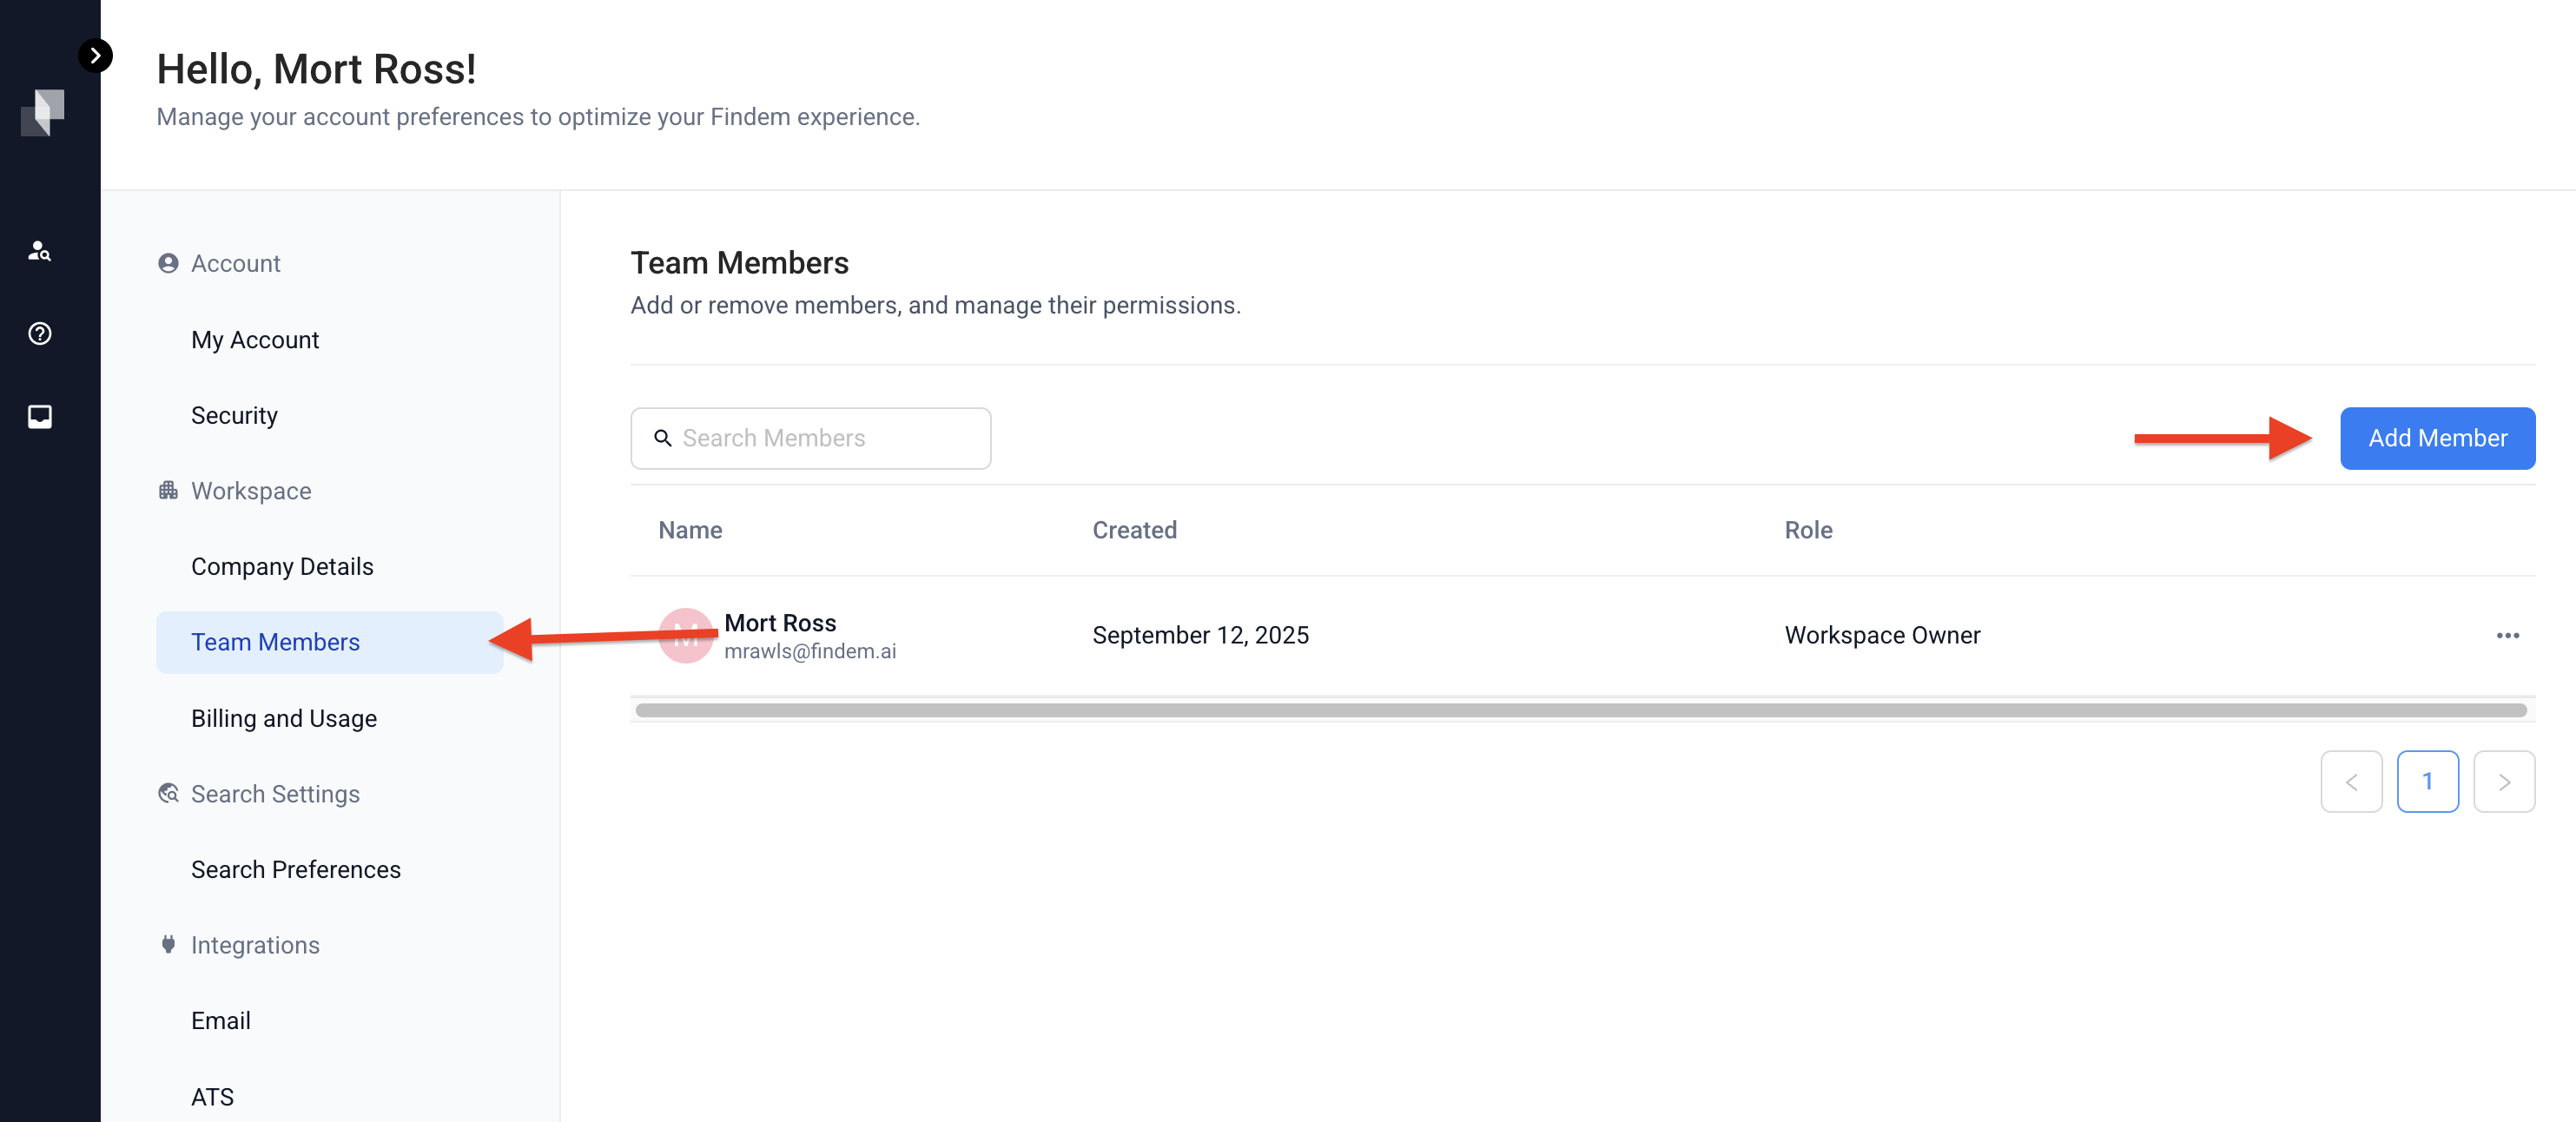Click the Findem logo icon
2576x1122 pixels.
[x=42, y=112]
